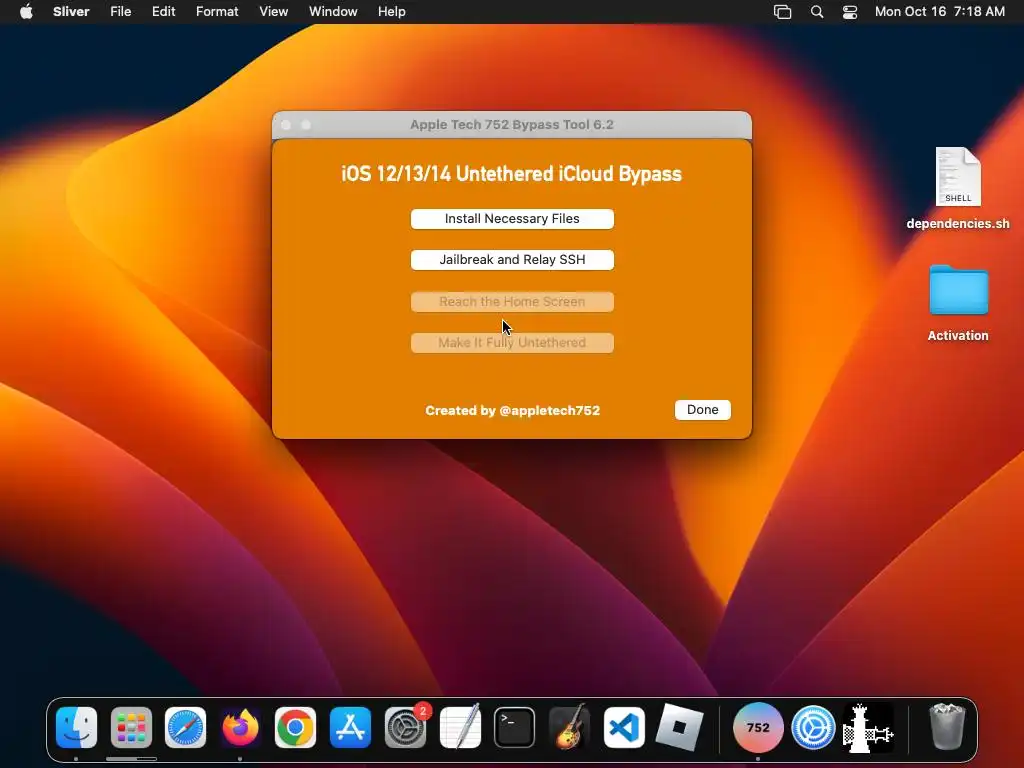Open Trash from the Dock
This screenshot has height=768, width=1024.
[947, 726]
